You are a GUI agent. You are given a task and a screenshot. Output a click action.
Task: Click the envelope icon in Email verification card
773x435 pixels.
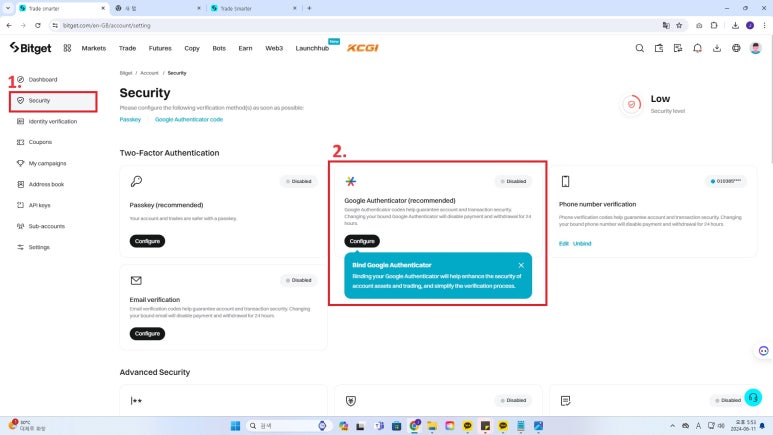(136, 281)
